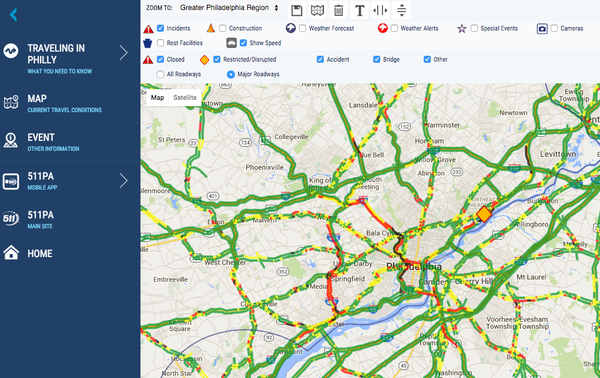Click the Lansdale label on the map

[x=363, y=105]
